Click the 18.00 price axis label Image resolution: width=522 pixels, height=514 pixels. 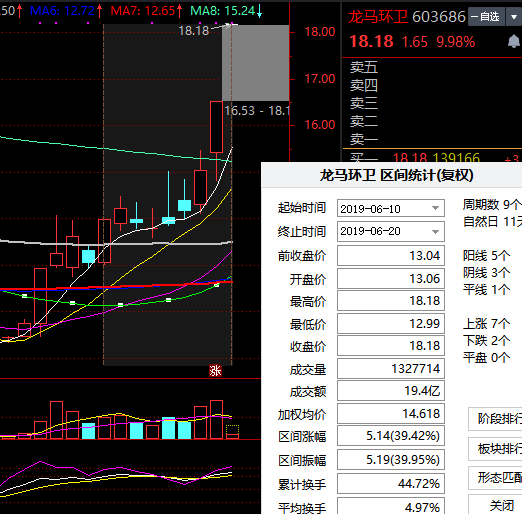tap(319, 32)
